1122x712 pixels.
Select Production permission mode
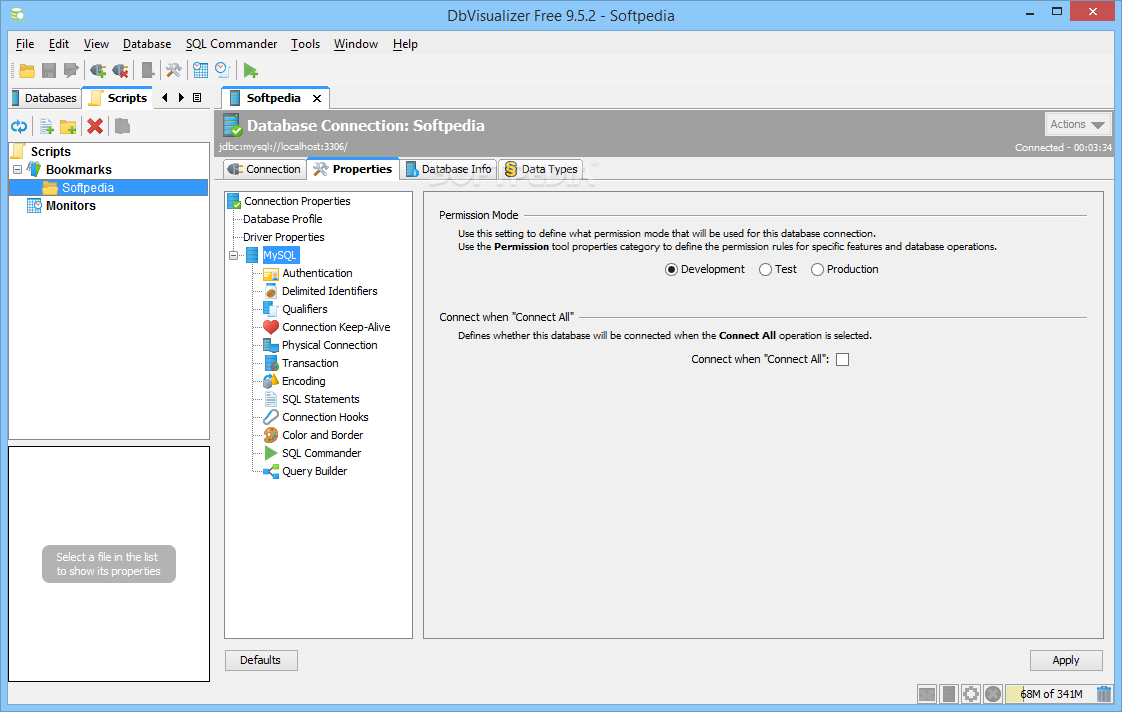coord(844,269)
